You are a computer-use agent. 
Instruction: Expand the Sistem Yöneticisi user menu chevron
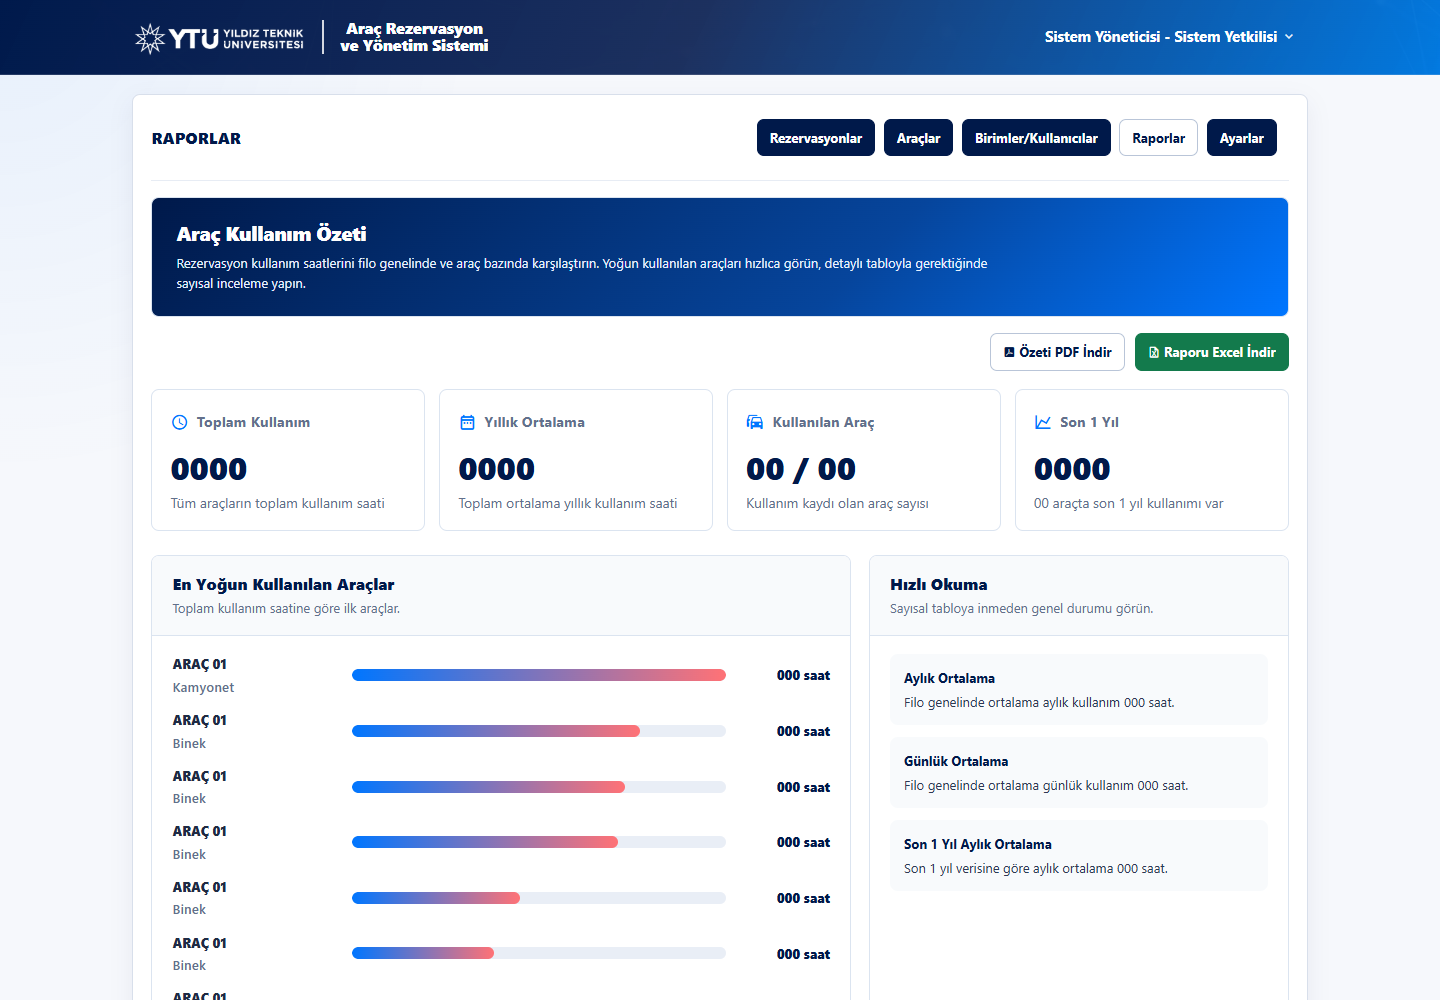click(x=1289, y=37)
